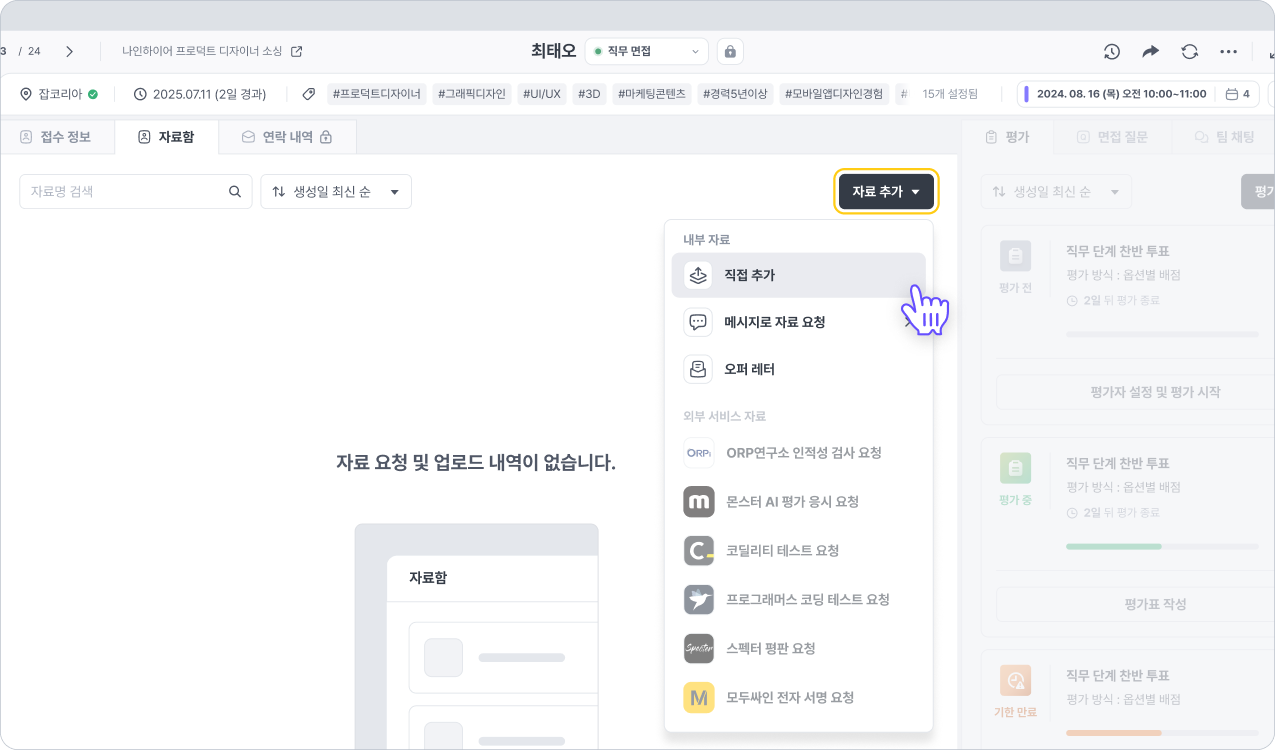Click the 코딜리티 logo icon
This screenshot has height=750, width=1275.
[x=699, y=551]
